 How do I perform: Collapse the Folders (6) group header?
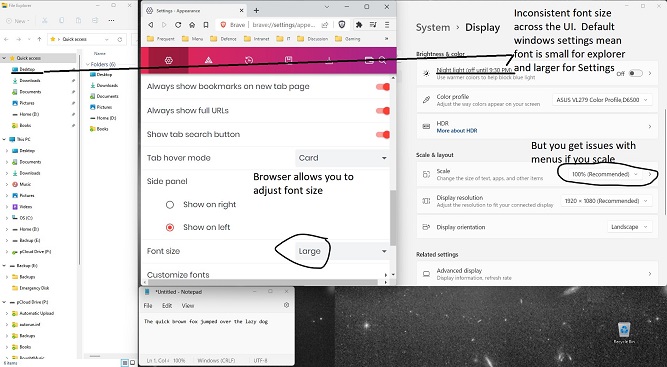88,64
